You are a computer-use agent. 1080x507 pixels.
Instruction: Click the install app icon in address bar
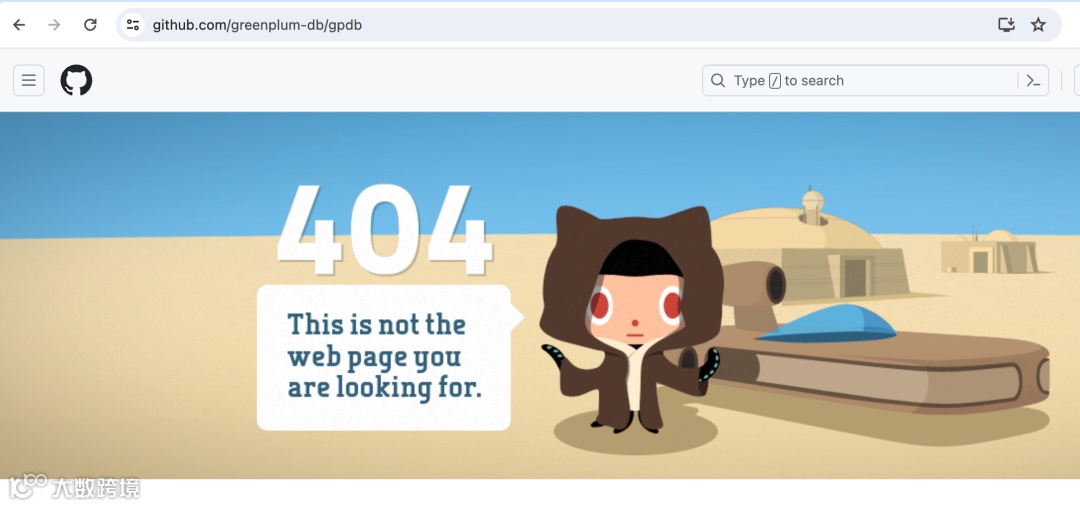1006,25
